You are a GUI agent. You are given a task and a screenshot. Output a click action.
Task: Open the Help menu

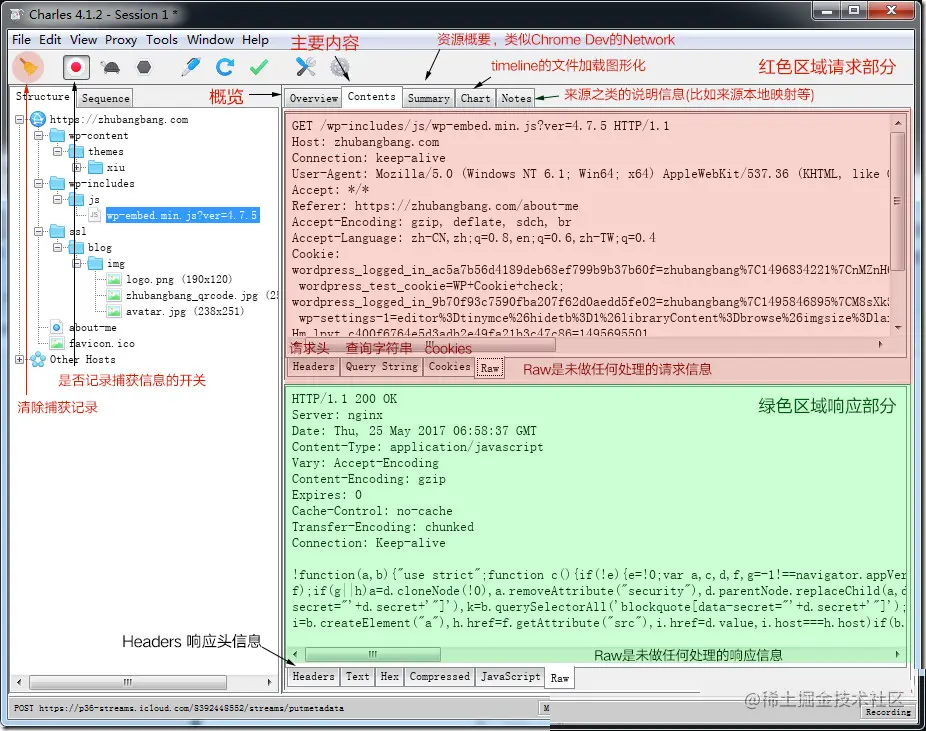[255, 40]
